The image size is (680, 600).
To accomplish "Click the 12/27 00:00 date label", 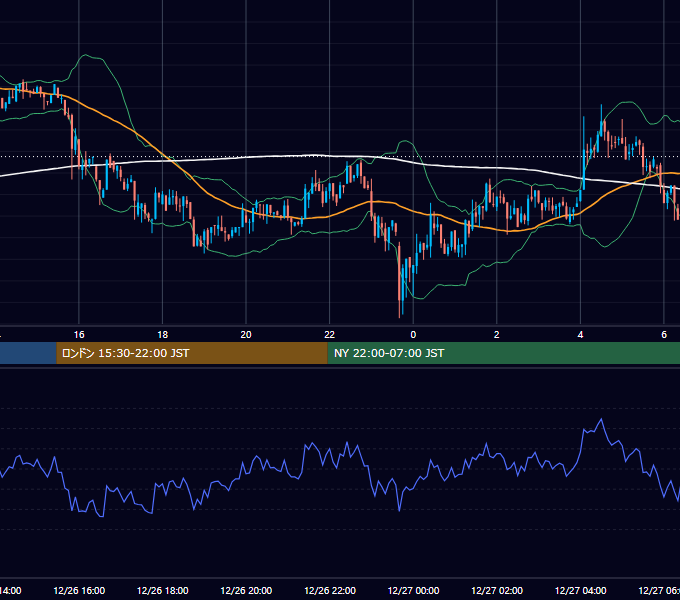I will tap(413, 590).
